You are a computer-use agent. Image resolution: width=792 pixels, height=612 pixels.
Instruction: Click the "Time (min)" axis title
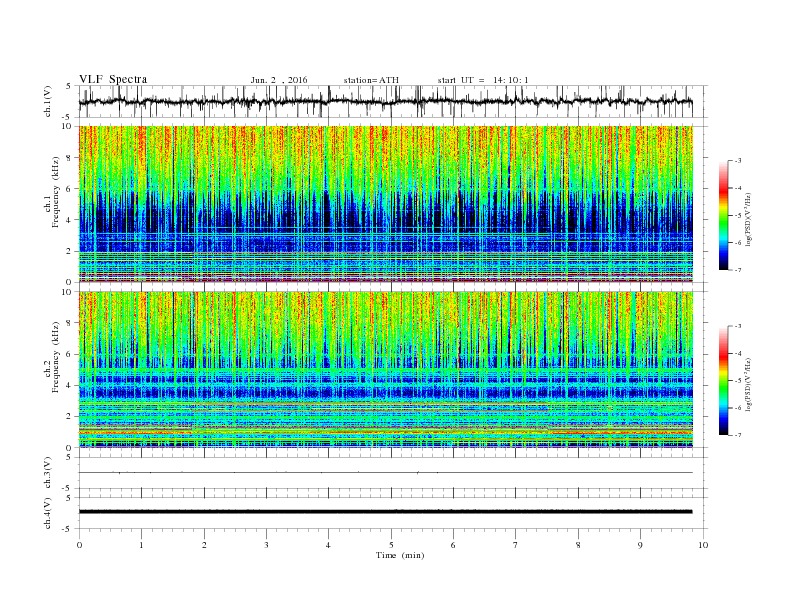coord(400,555)
